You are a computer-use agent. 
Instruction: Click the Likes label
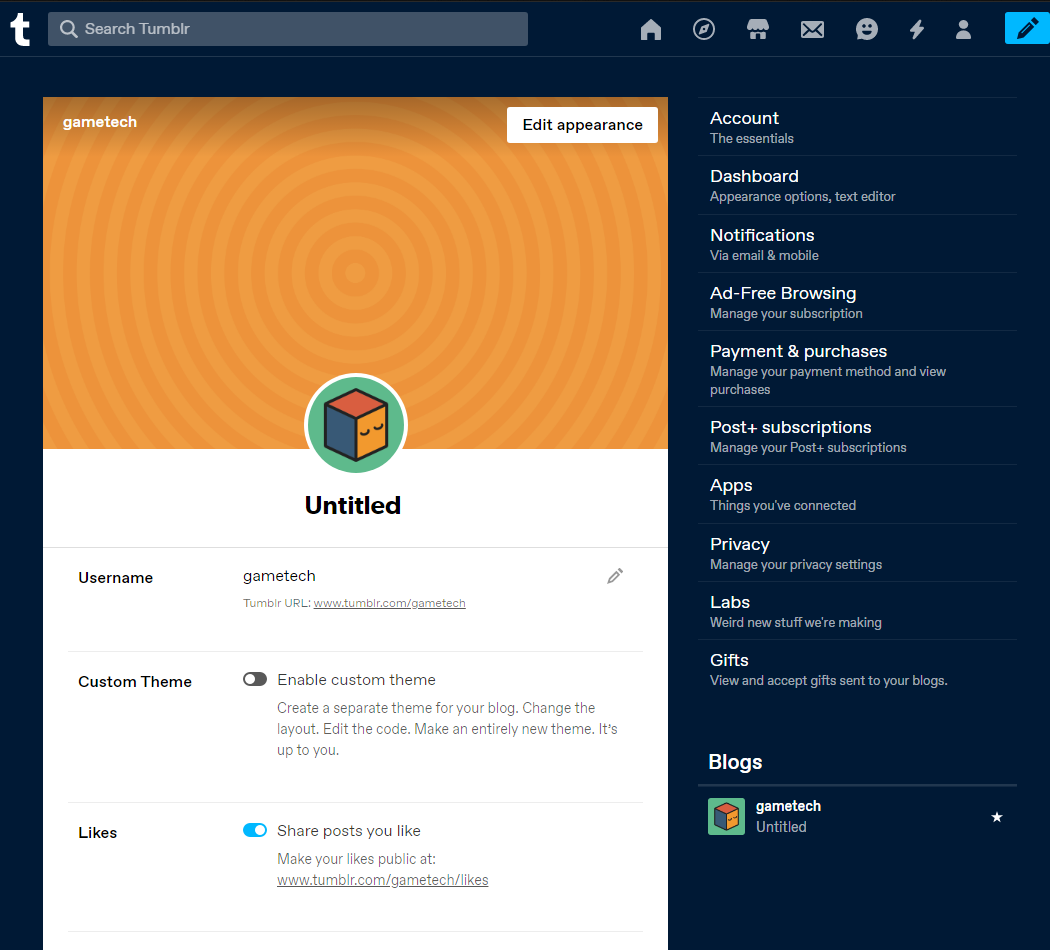click(97, 832)
